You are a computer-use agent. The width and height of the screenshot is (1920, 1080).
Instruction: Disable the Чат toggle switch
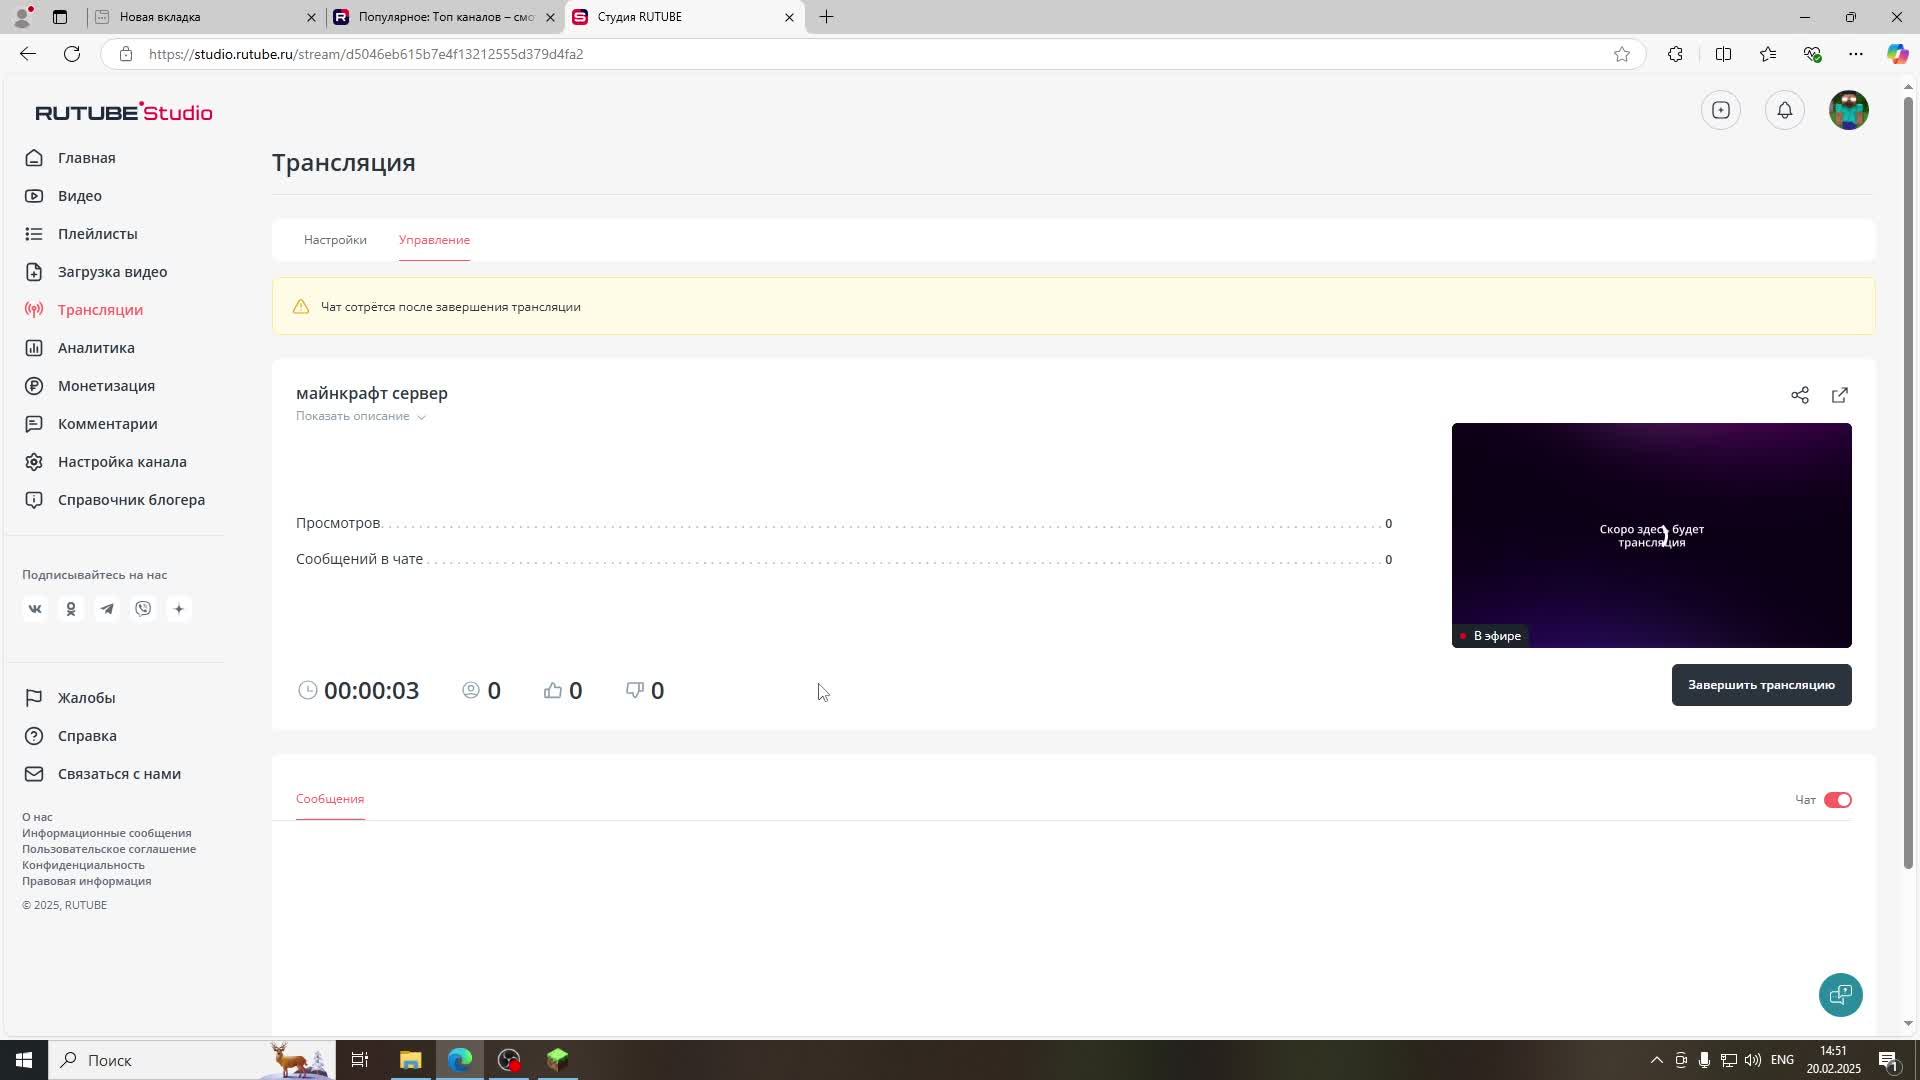tap(1837, 800)
